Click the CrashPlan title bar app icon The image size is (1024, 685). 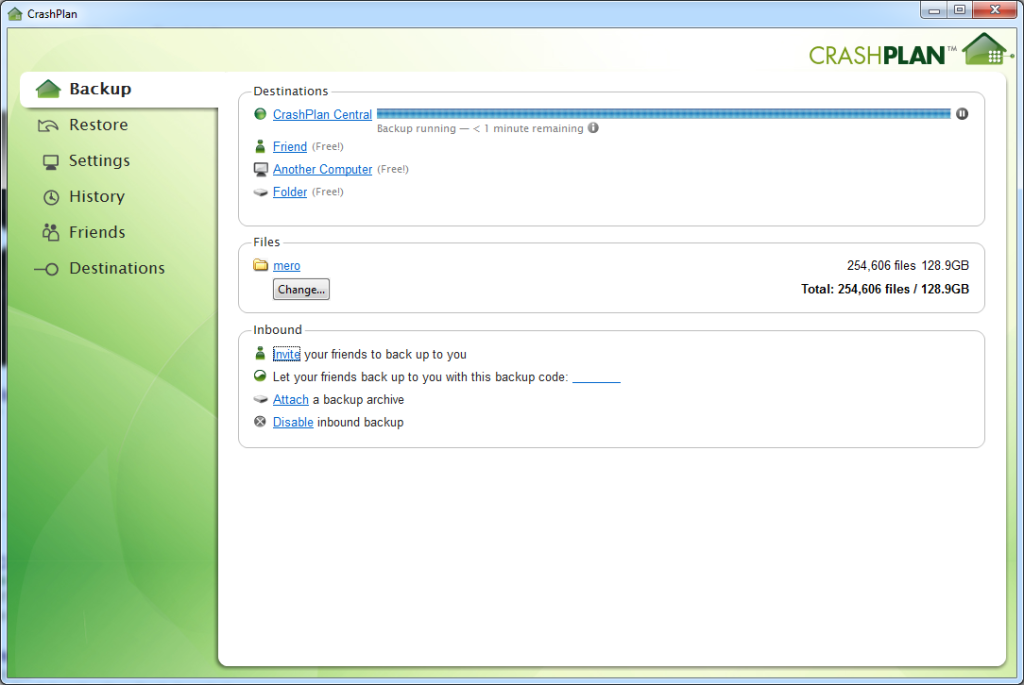tap(14, 13)
